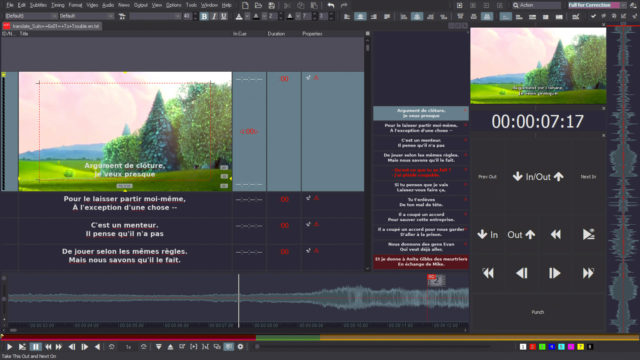Click the Undo arrow icon
Viewport: 640px width, 360px height.
[331, 5]
